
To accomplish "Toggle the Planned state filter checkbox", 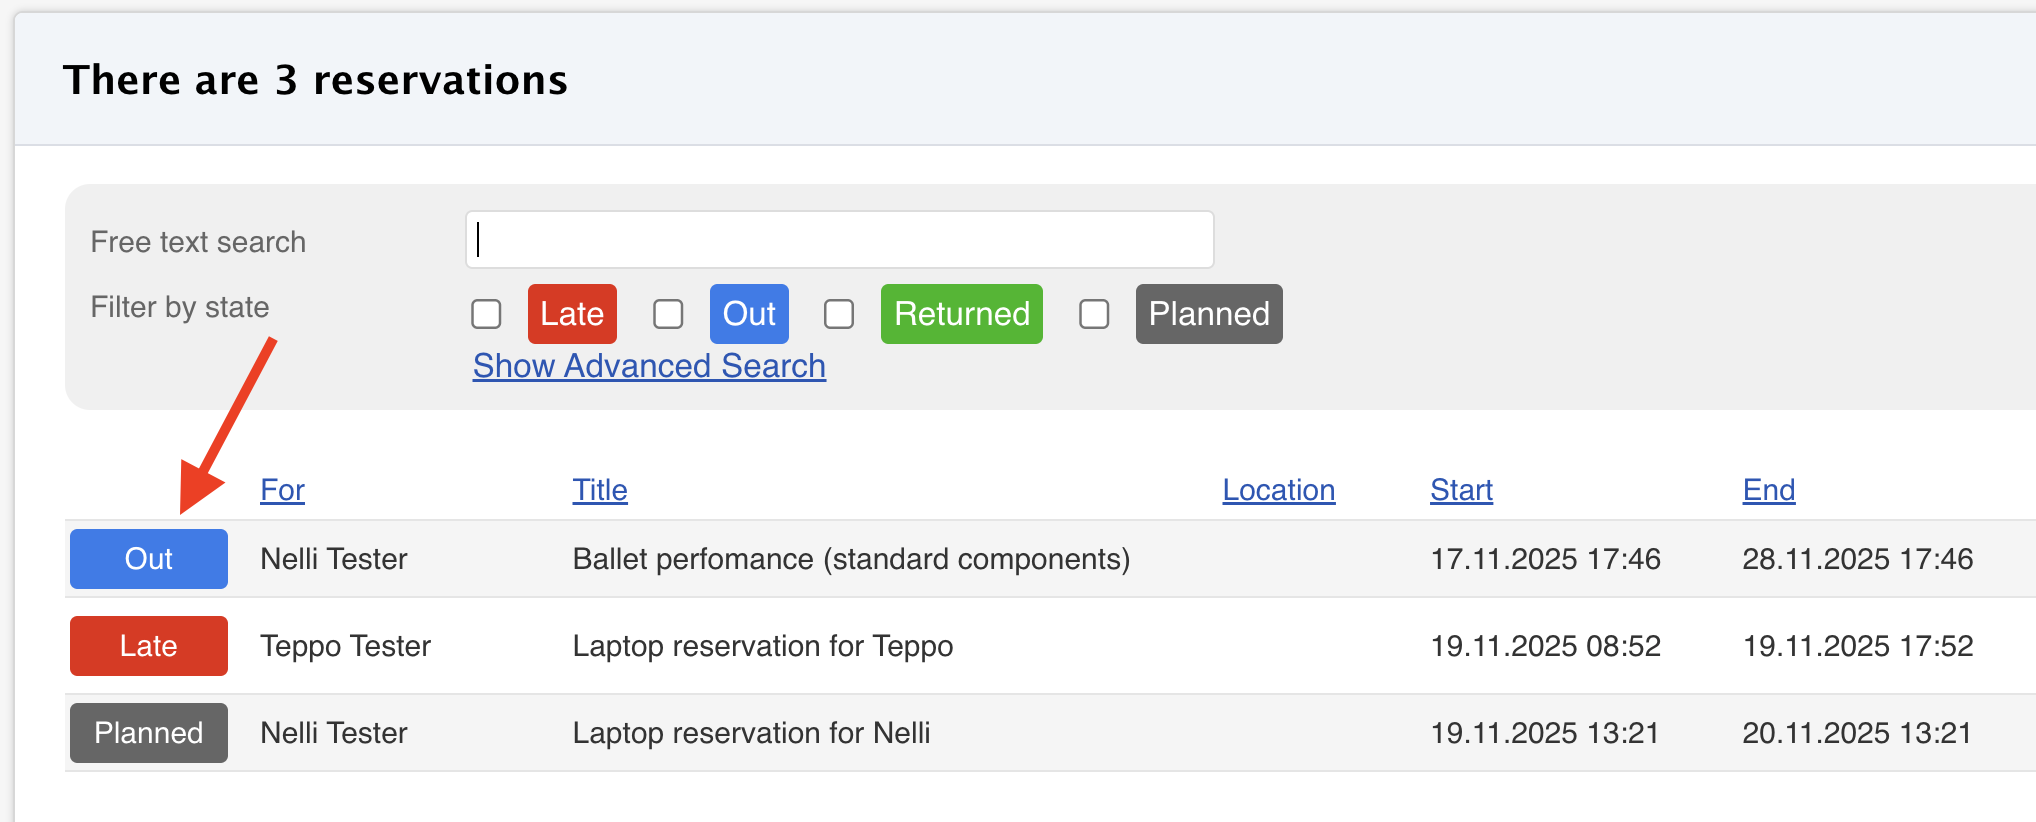I will coord(1094,314).
